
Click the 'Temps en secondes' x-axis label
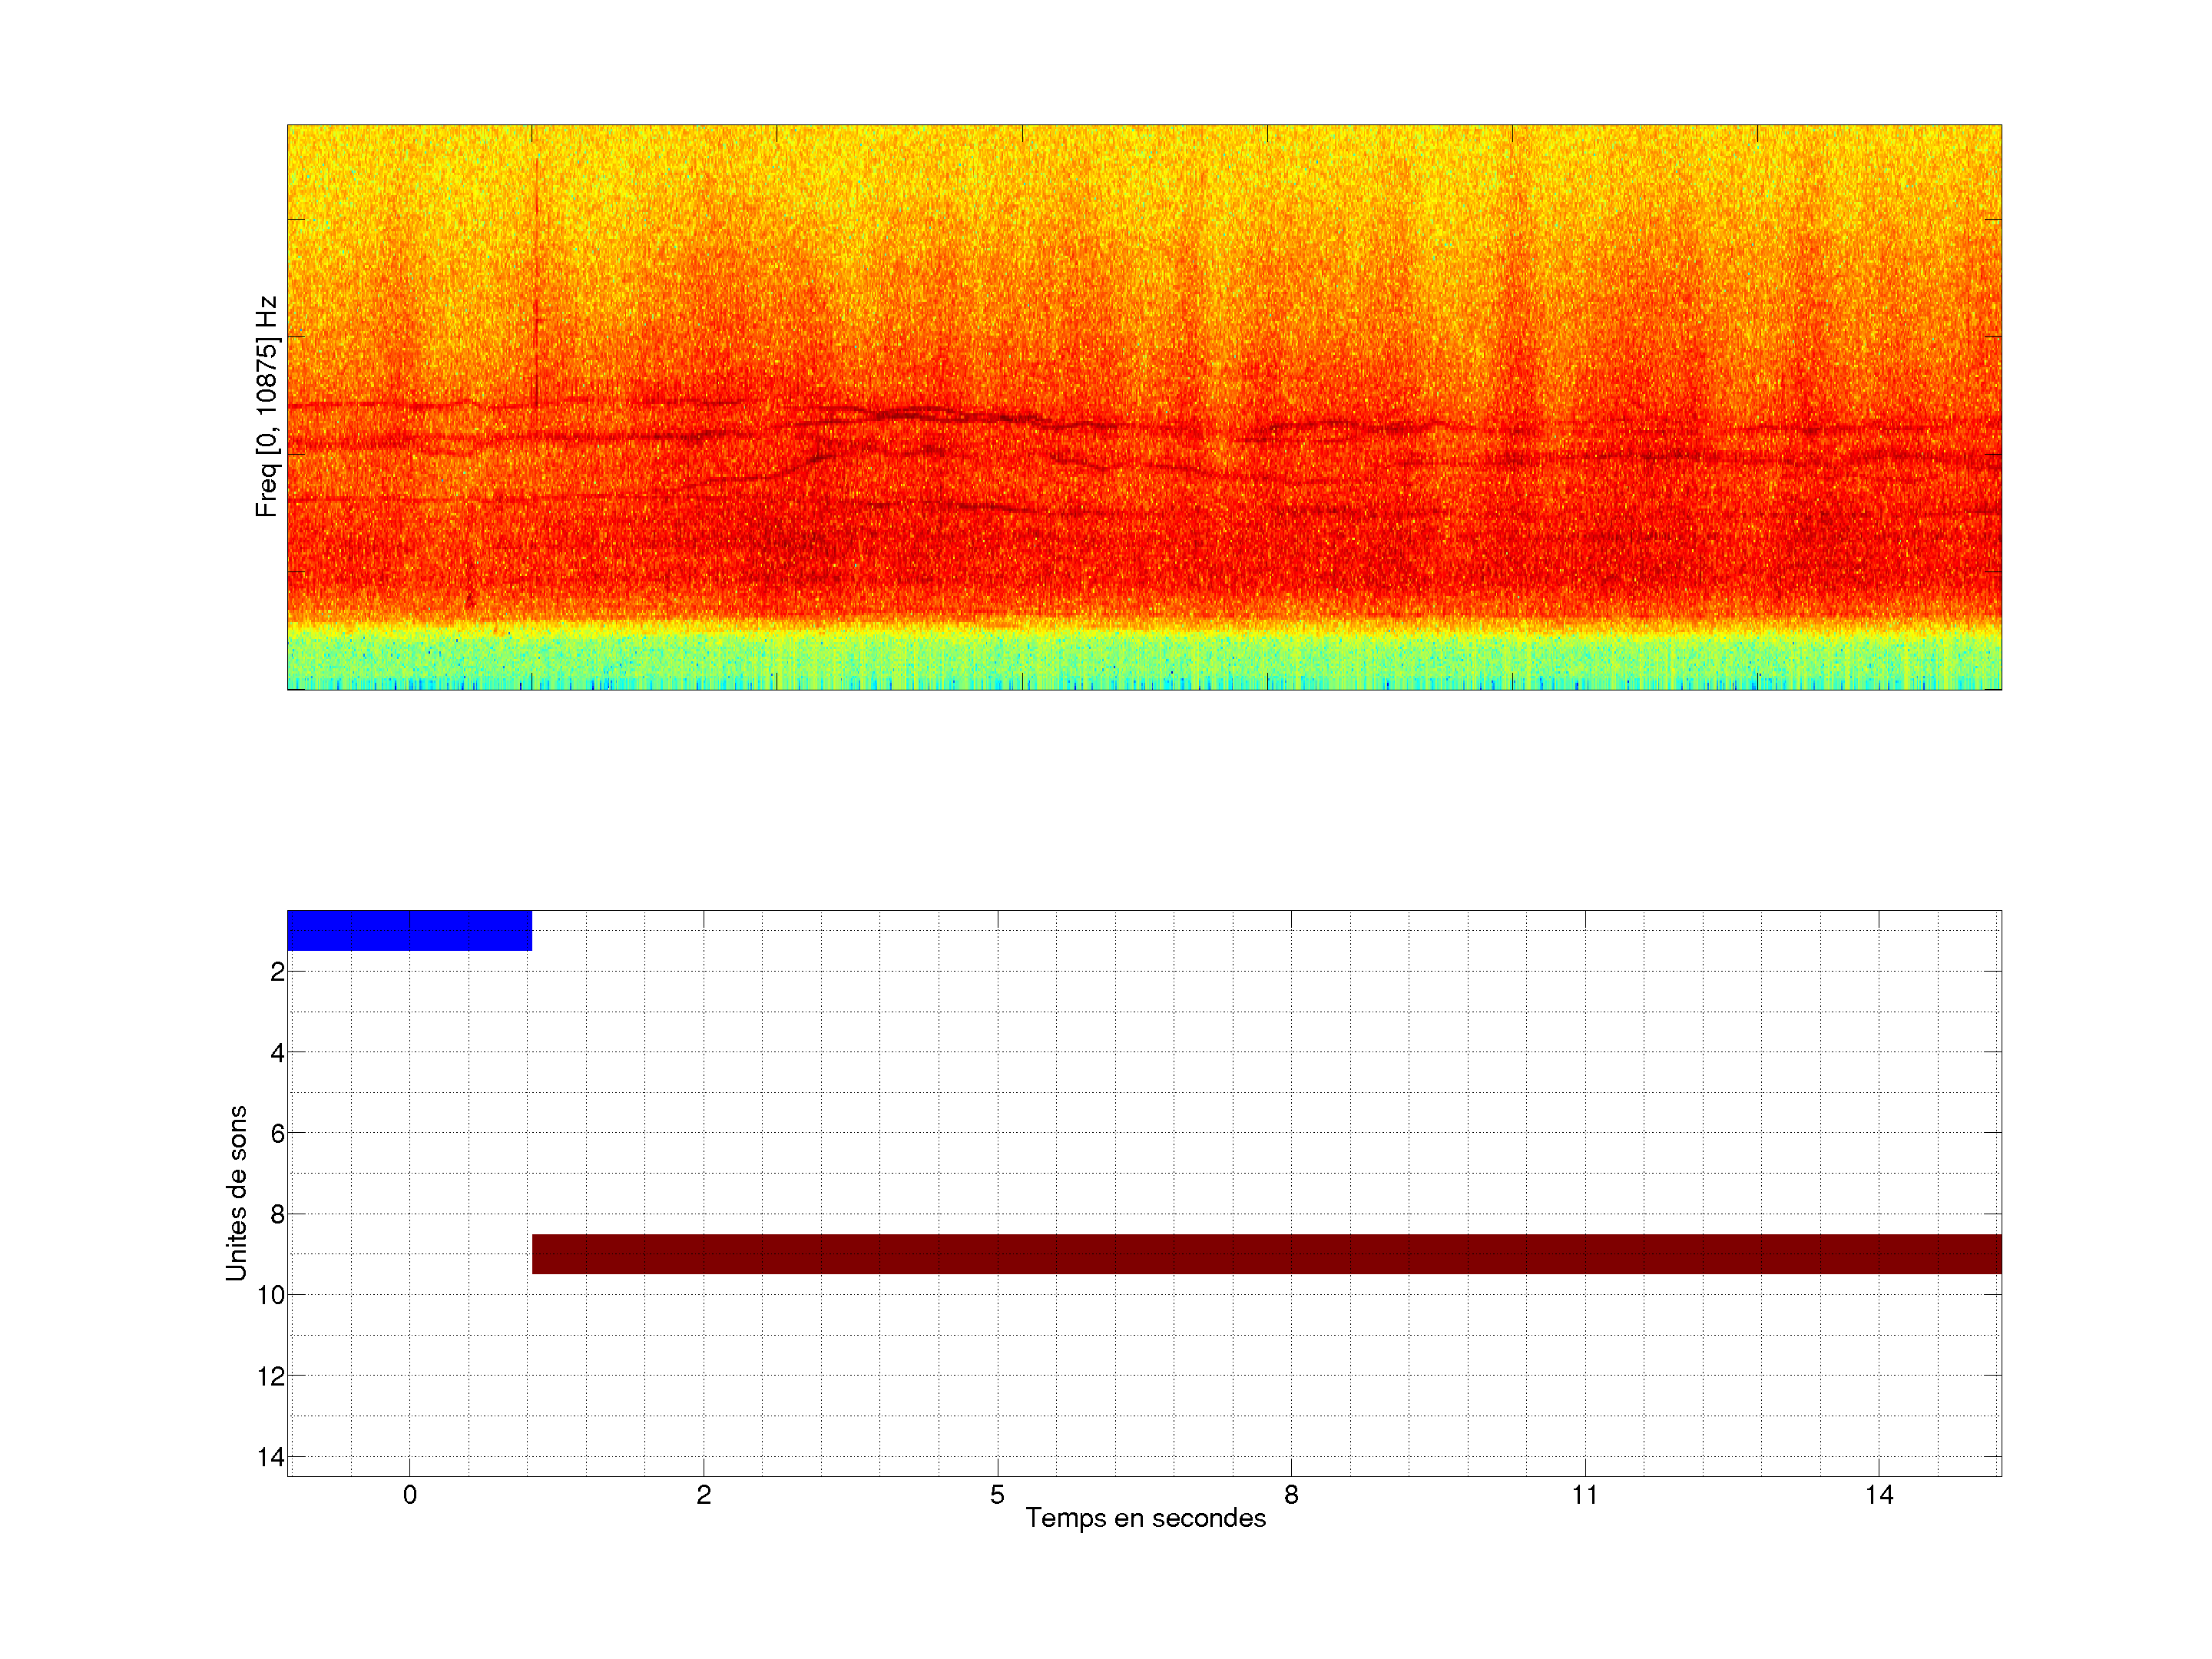click(x=1145, y=1518)
